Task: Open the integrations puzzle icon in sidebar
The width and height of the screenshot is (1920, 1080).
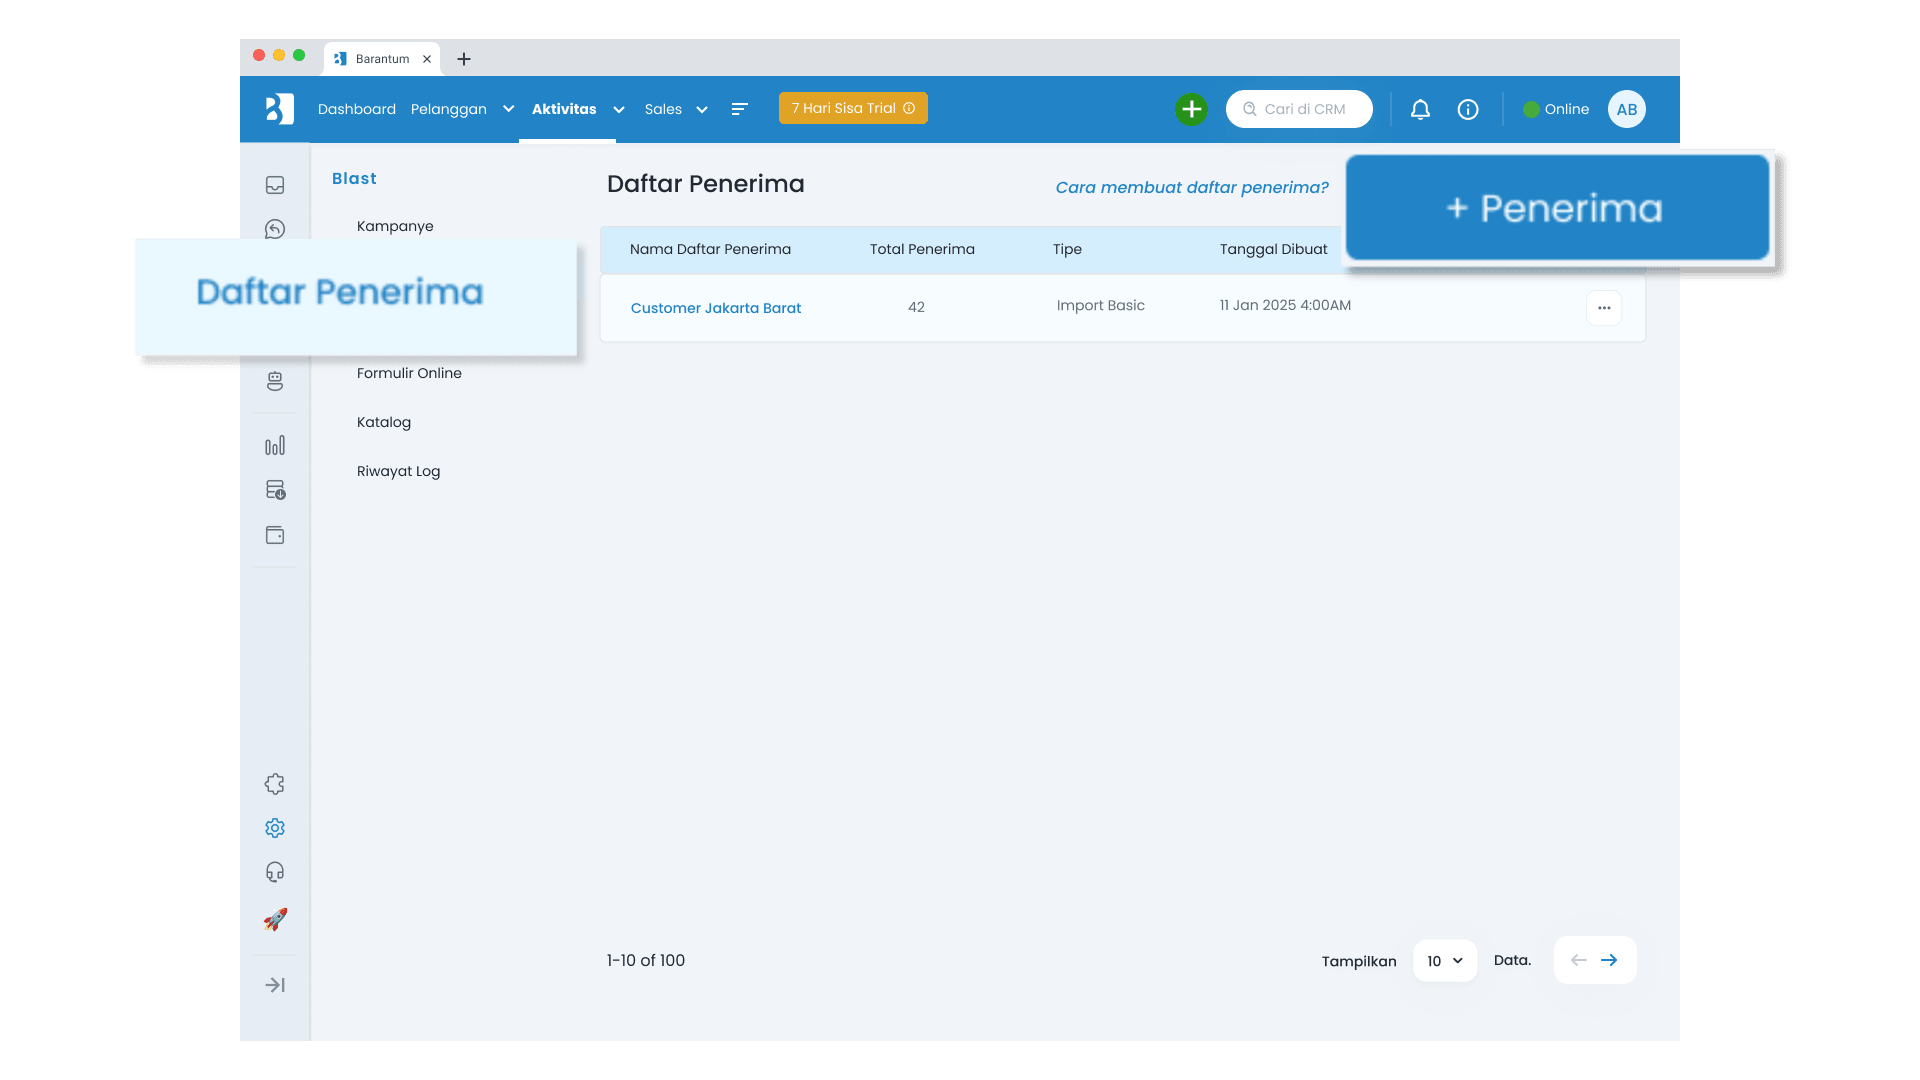Action: 274,783
